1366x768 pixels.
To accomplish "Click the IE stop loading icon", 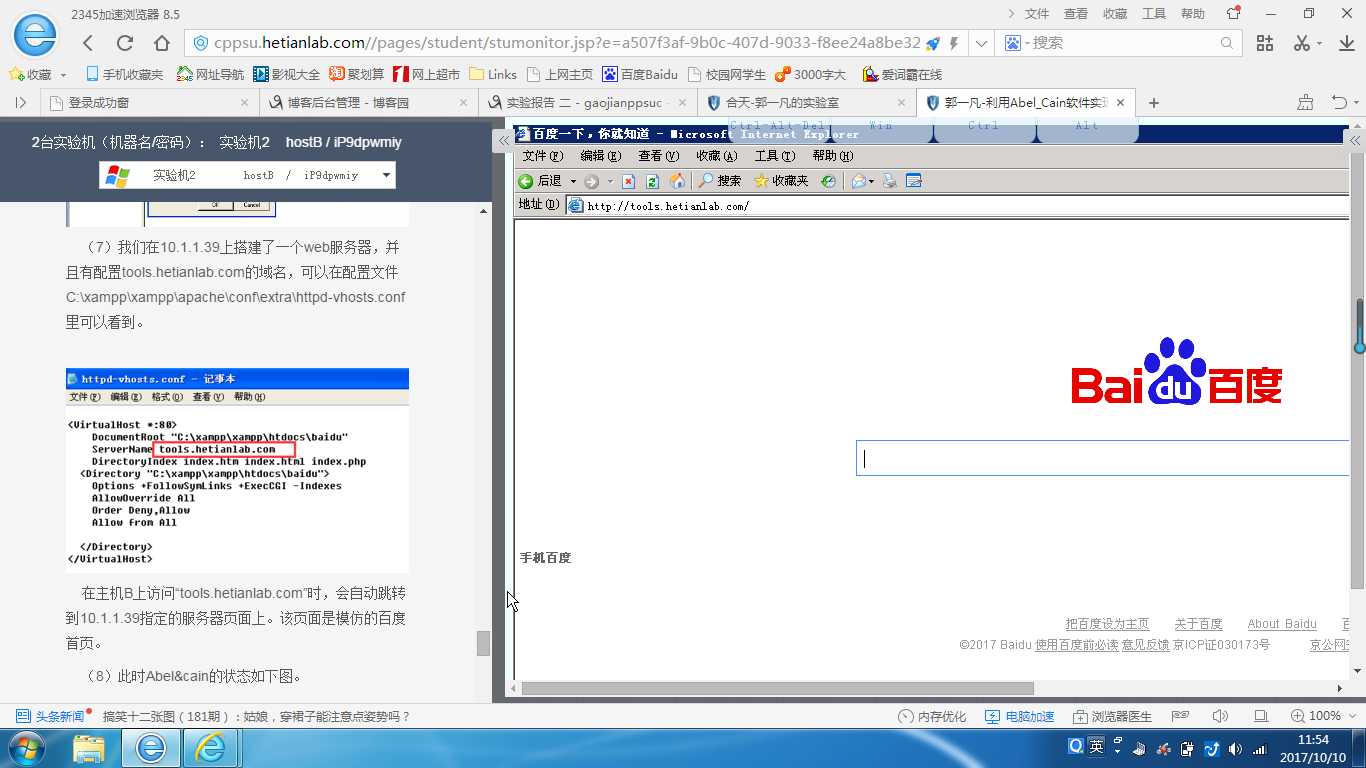I will click(x=628, y=181).
